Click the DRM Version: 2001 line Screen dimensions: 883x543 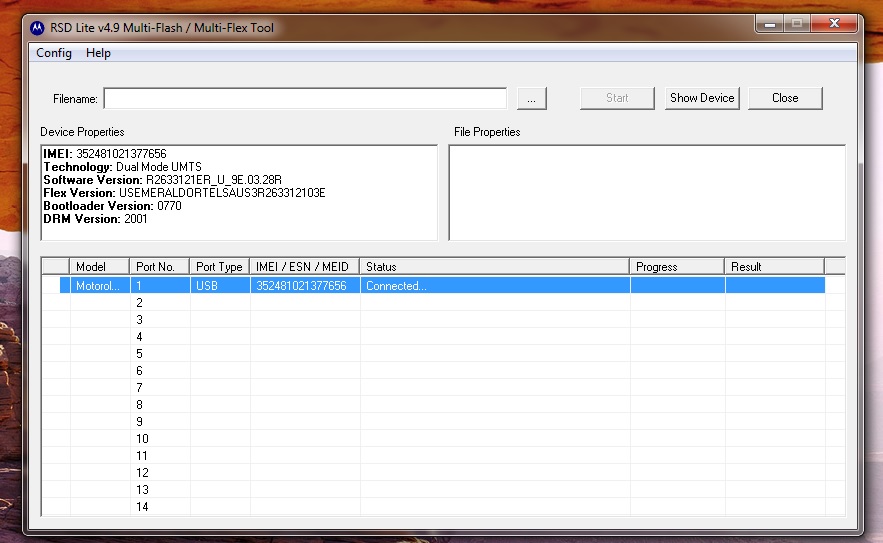(96, 219)
